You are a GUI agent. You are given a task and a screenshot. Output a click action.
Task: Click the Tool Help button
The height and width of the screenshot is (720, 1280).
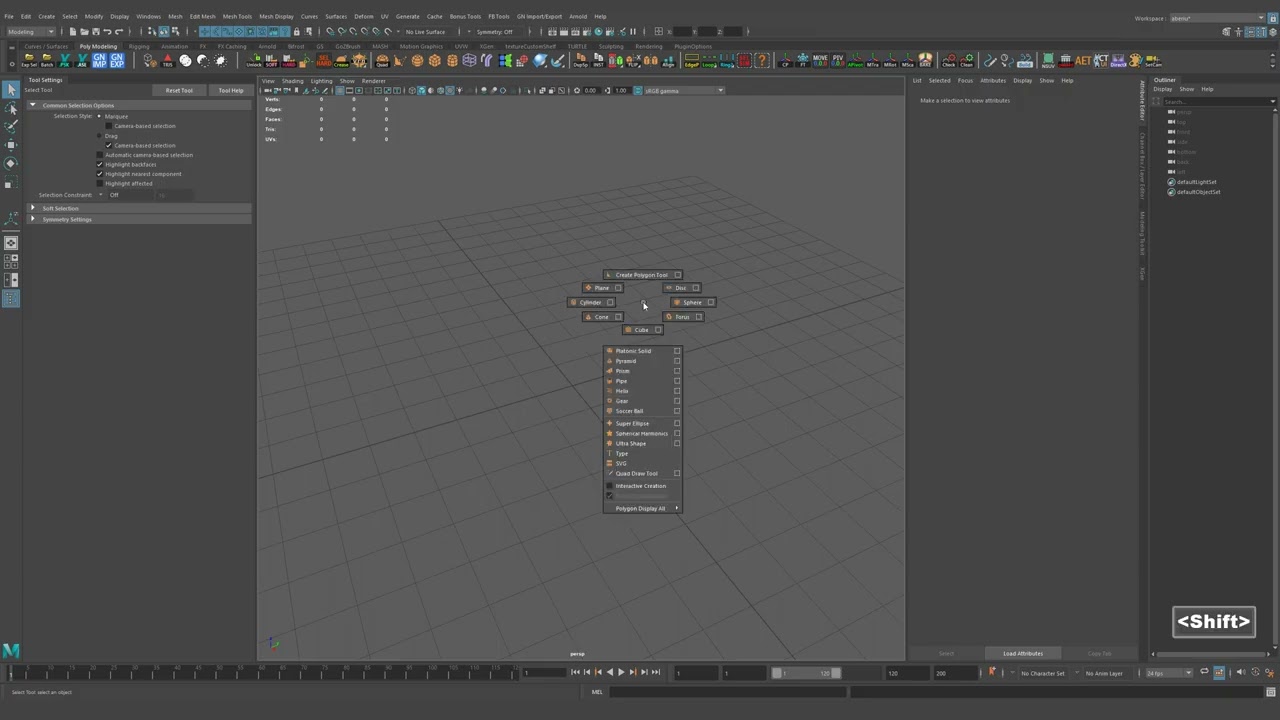(x=231, y=90)
